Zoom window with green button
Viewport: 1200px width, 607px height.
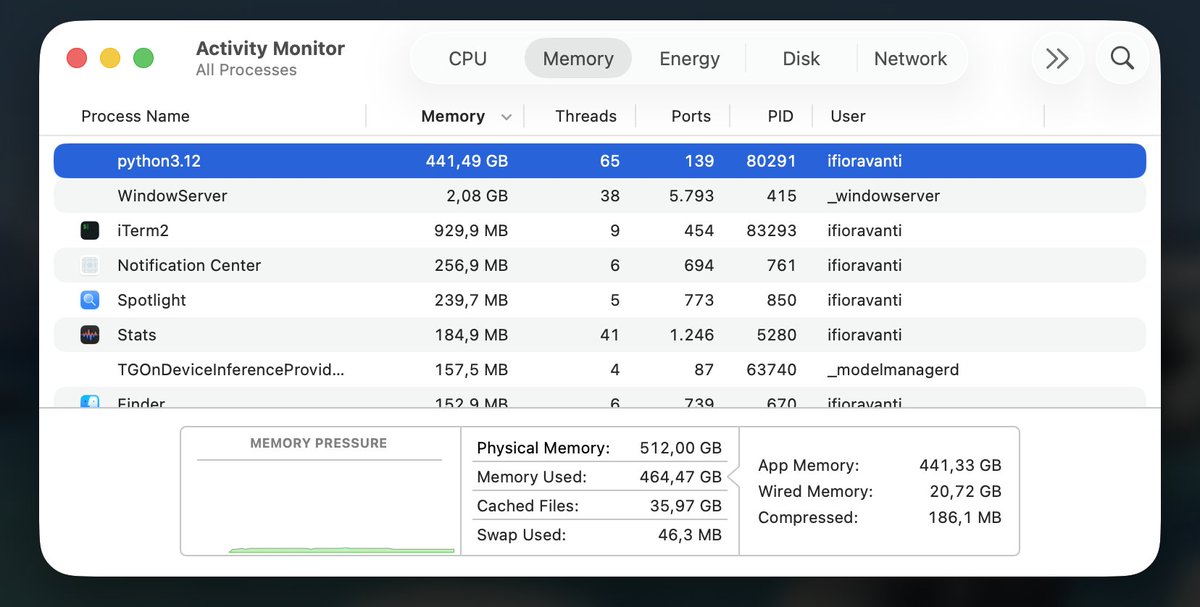tap(144, 58)
